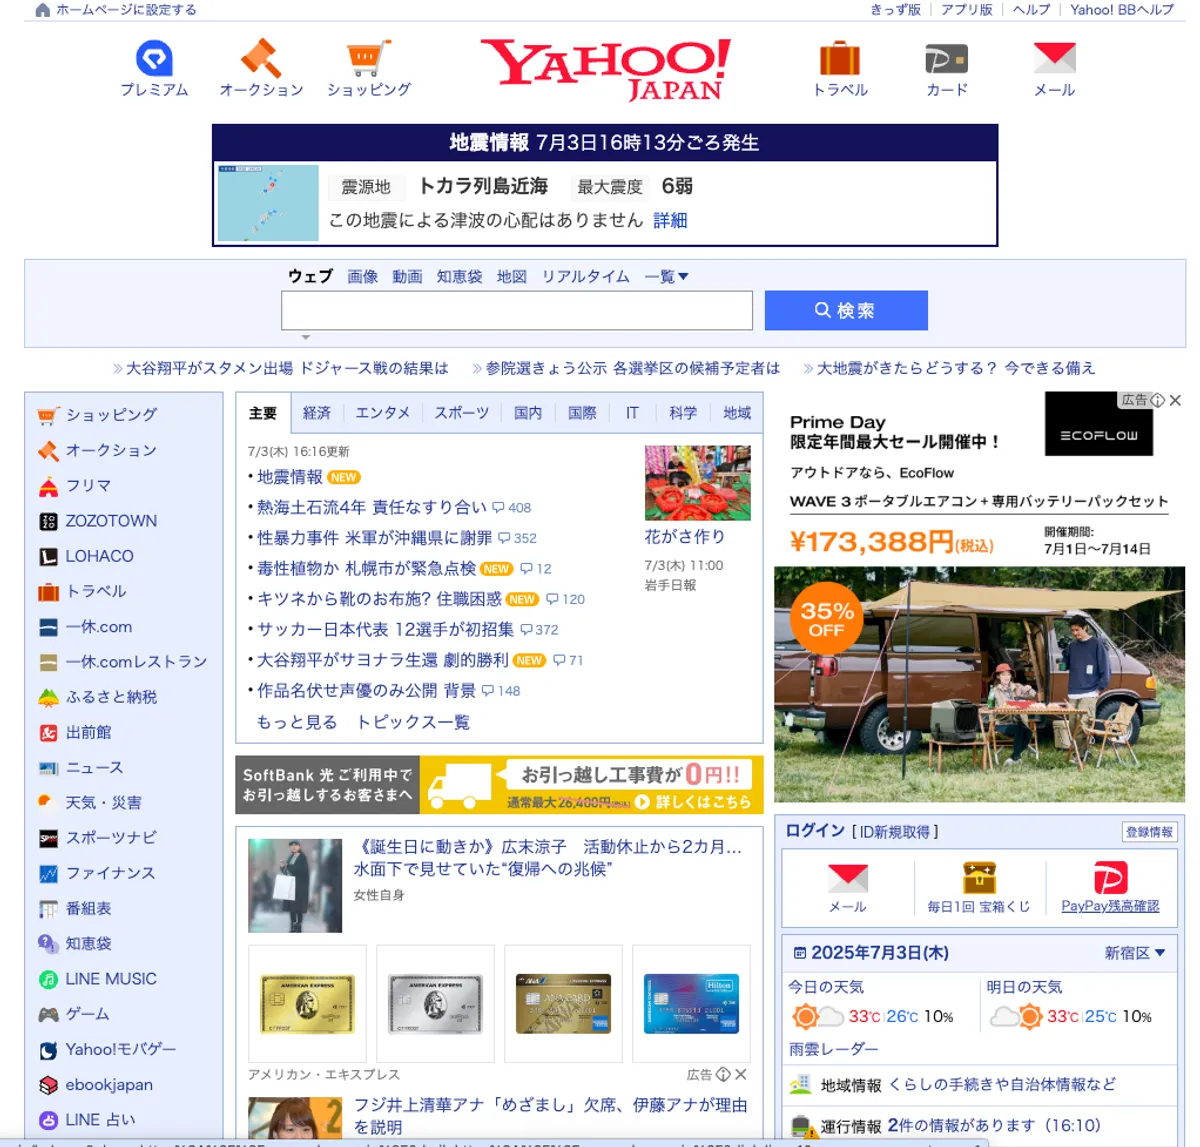Open the 雨雲レーダー link

833,1049
